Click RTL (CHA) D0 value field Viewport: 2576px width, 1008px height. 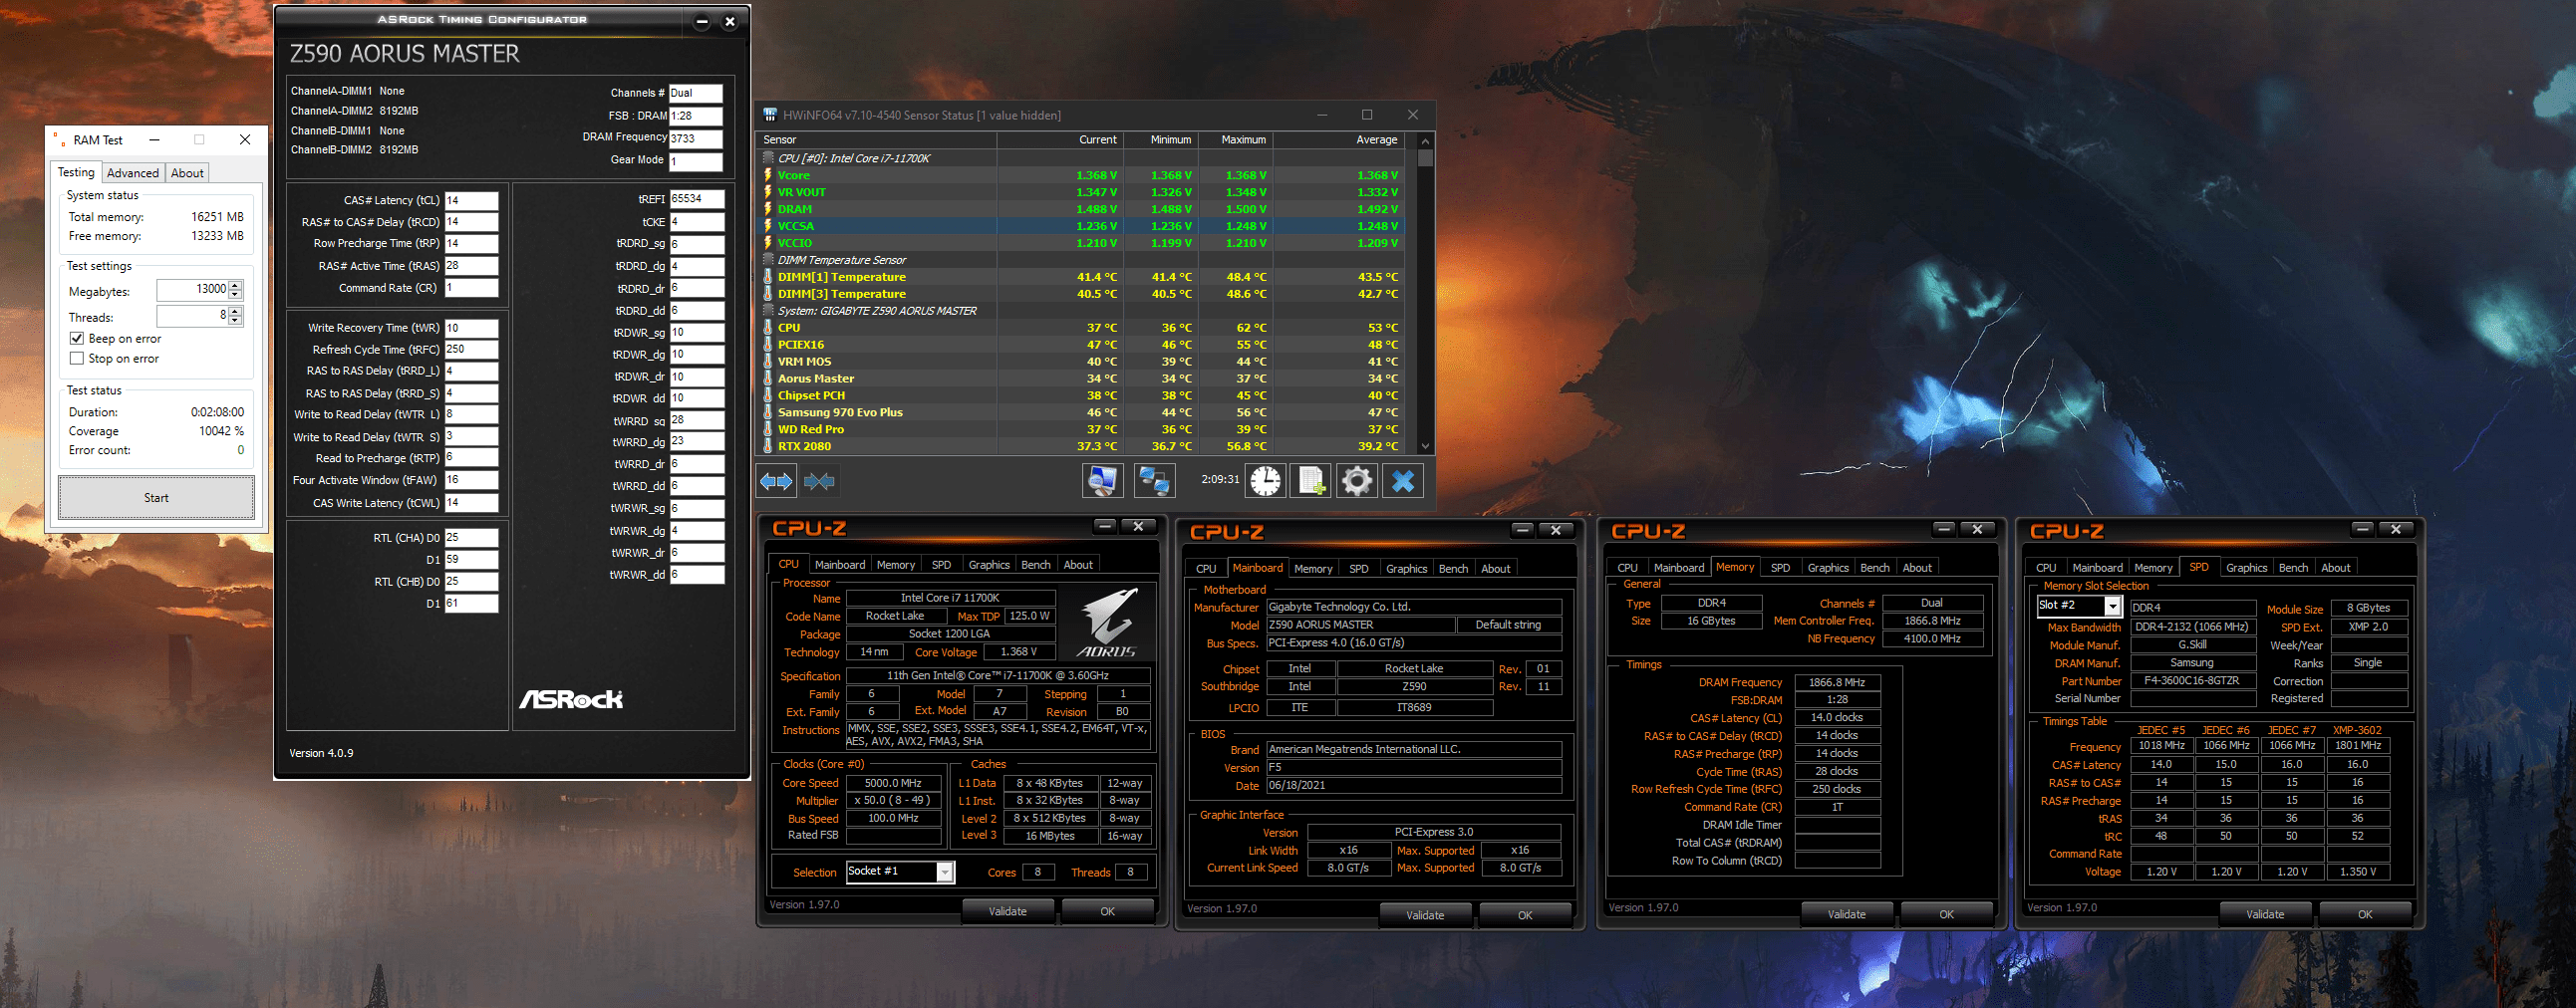(x=471, y=538)
